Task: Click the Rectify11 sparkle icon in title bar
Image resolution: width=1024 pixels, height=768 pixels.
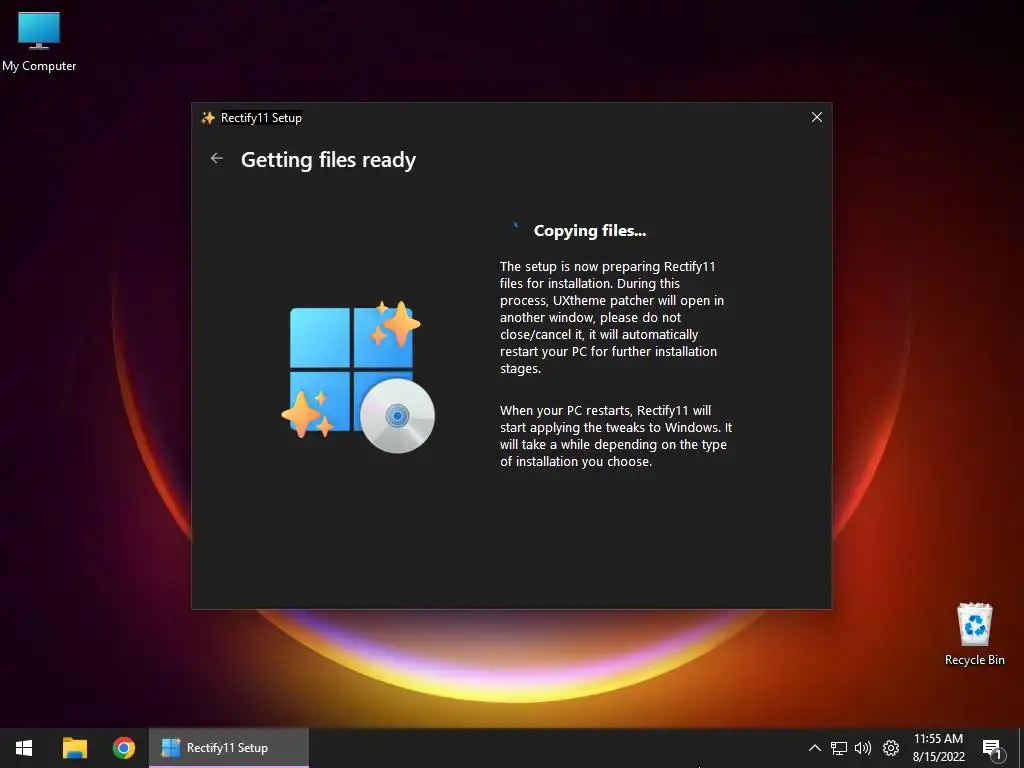Action: [208, 118]
